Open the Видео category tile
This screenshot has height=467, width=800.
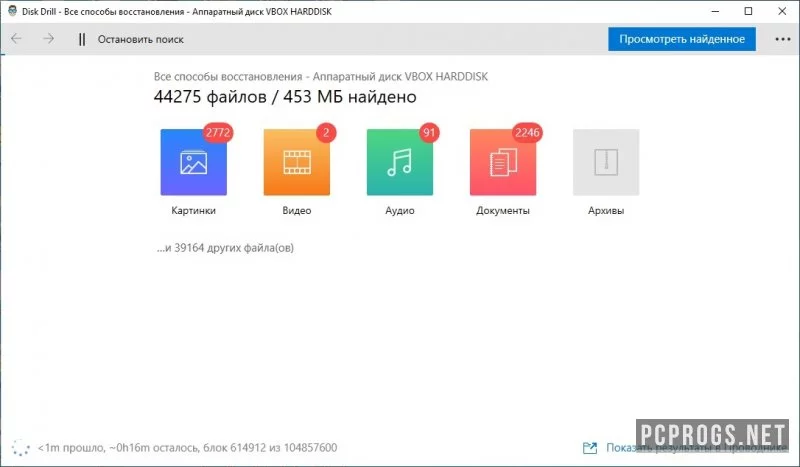[296, 162]
